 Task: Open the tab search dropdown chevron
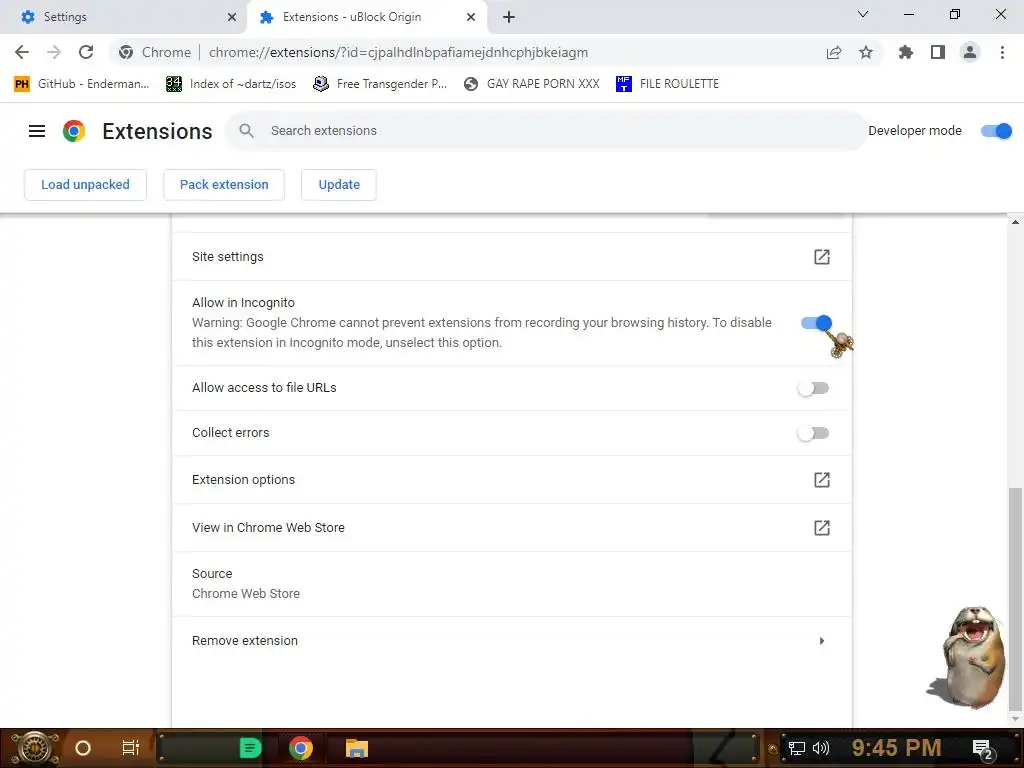[x=863, y=14]
